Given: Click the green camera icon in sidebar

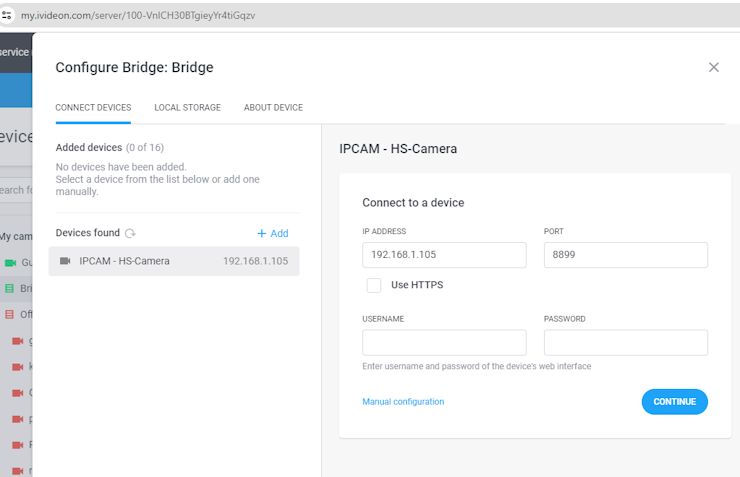Looking at the screenshot, I should pos(10,263).
